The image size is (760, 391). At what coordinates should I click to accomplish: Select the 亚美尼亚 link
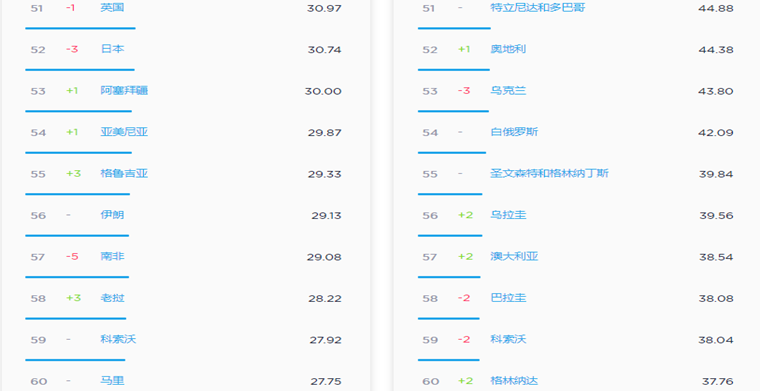(124, 132)
